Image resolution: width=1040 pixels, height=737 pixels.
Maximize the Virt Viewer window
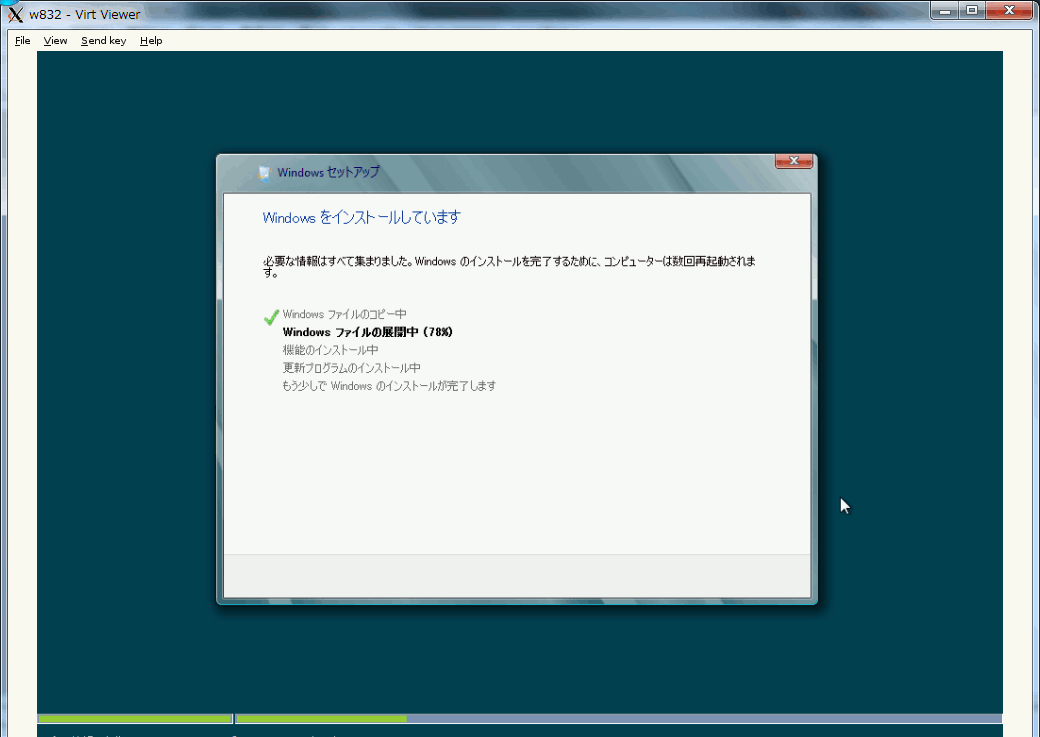(x=972, y=11)
